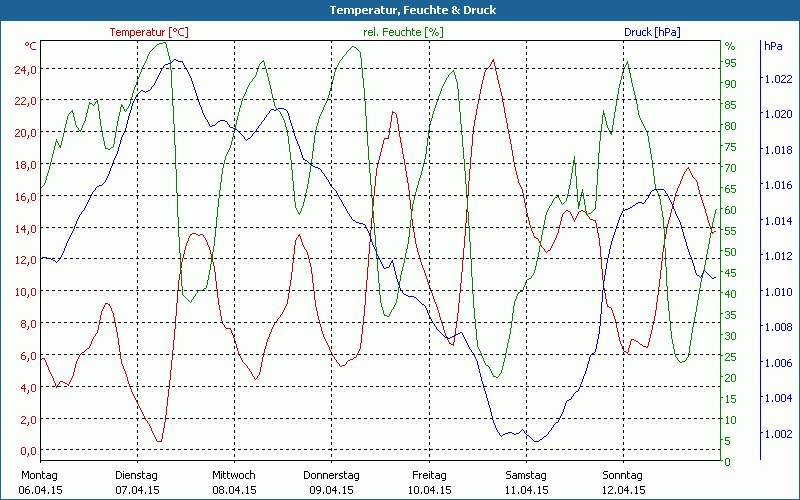
Task: Click the 0,0 tick on temperature axis
Action: 29,451
